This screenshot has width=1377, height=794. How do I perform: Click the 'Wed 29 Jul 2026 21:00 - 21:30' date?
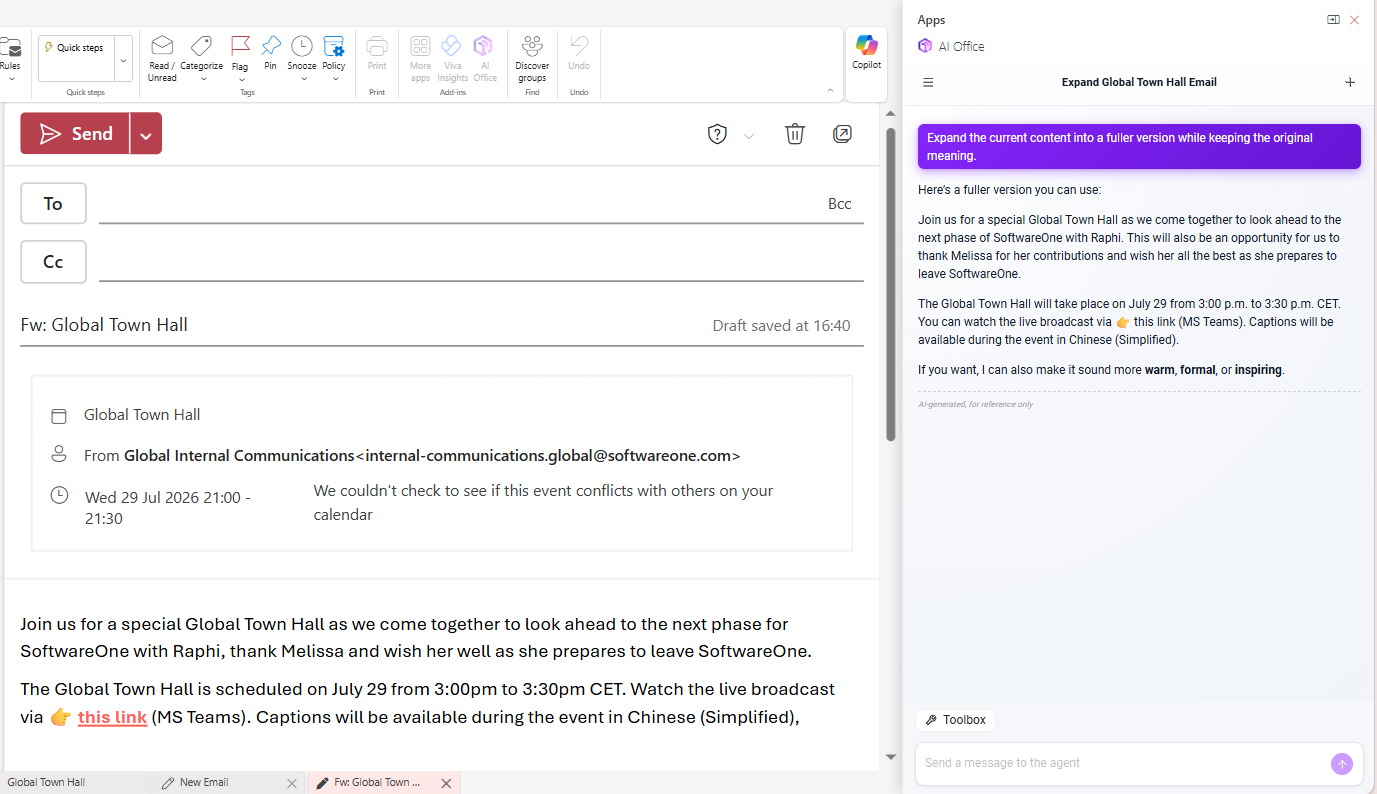tap(168, 508)
